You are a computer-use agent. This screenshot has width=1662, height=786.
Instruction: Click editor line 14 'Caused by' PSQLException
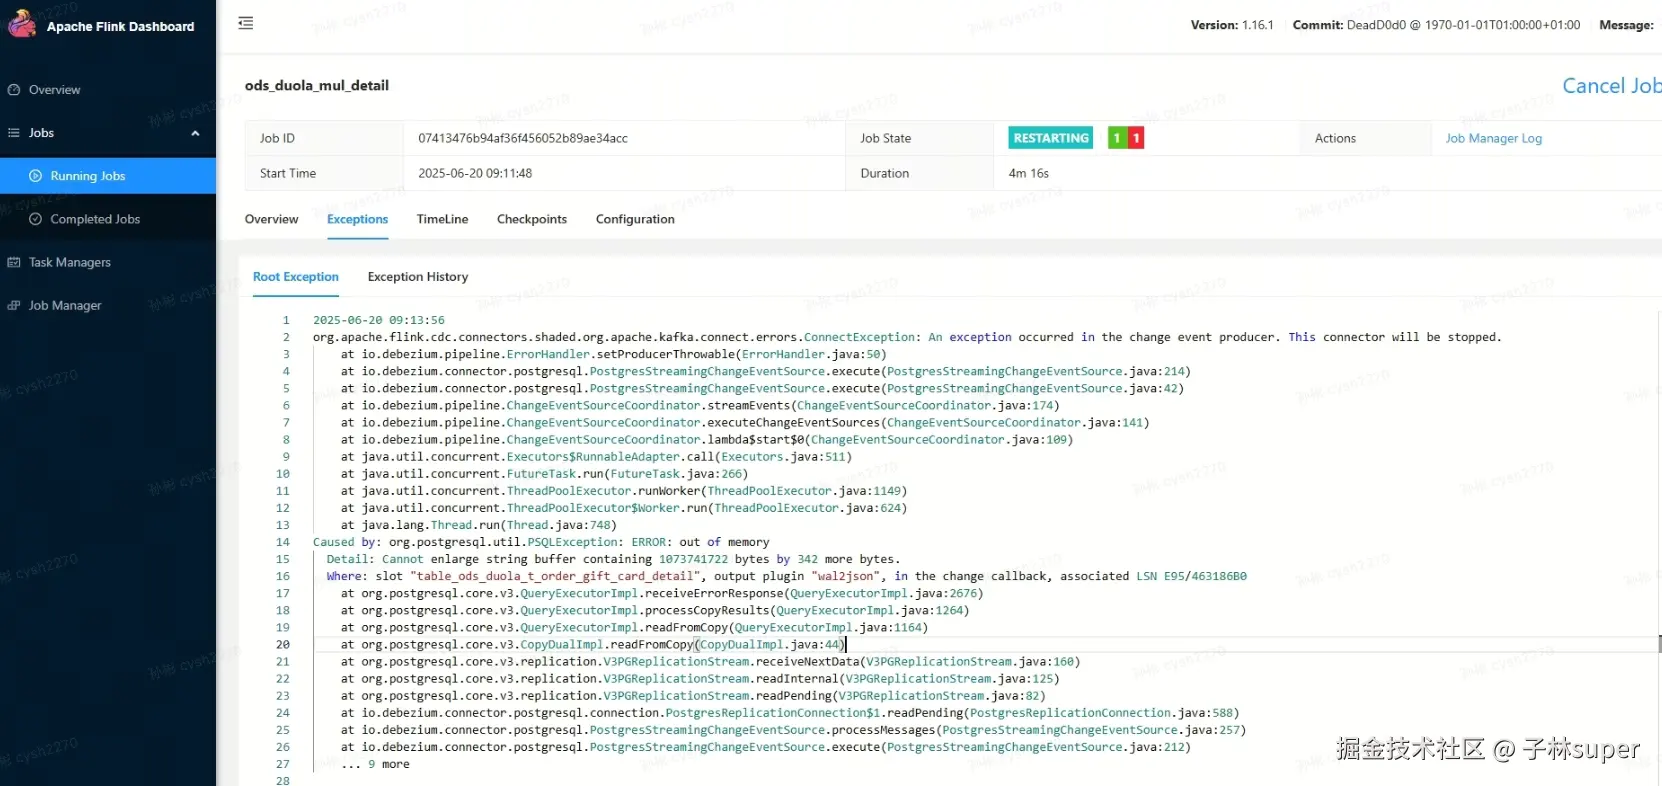541,542
